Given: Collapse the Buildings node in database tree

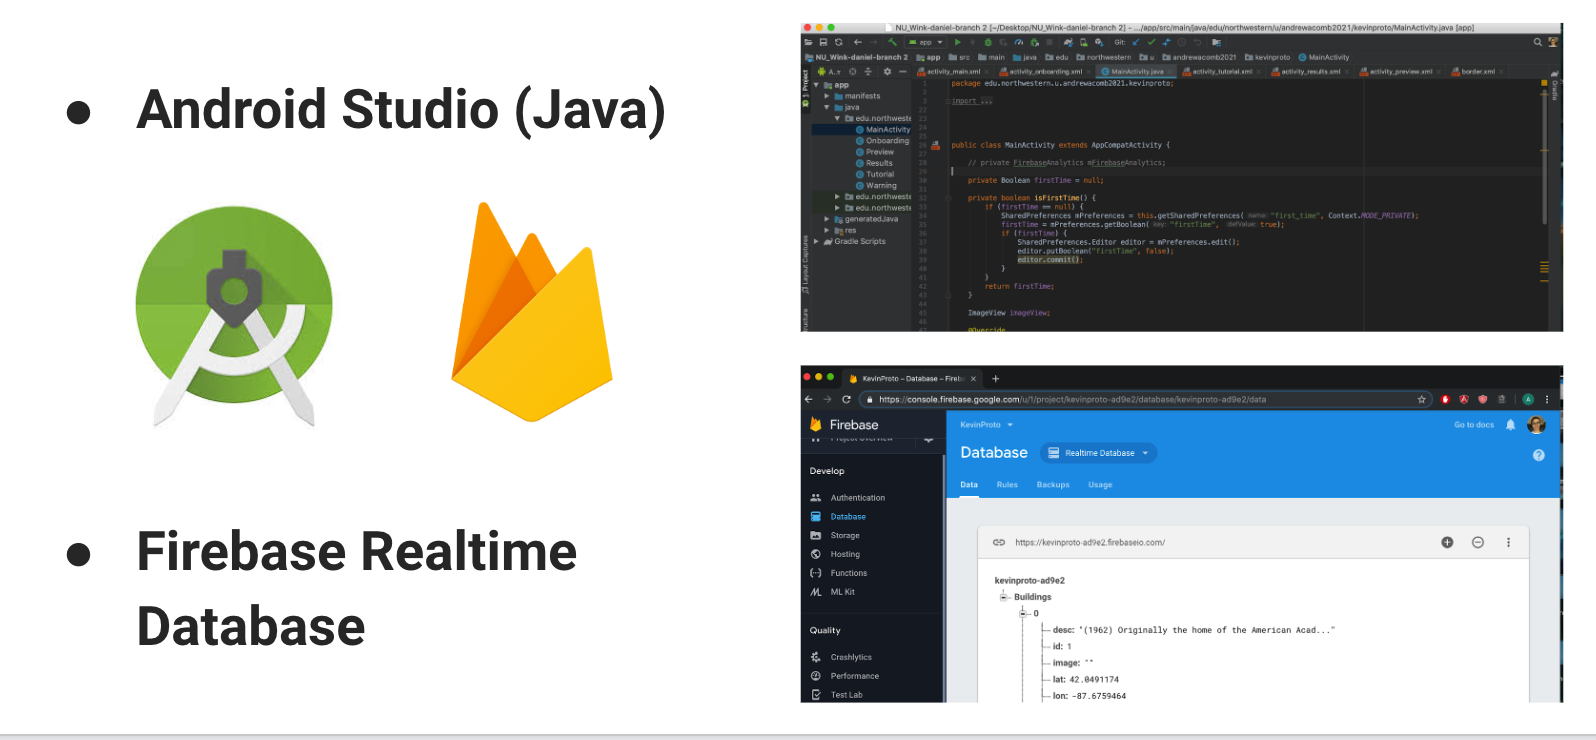Looking at the screenshot, I should coord(1004,597).
